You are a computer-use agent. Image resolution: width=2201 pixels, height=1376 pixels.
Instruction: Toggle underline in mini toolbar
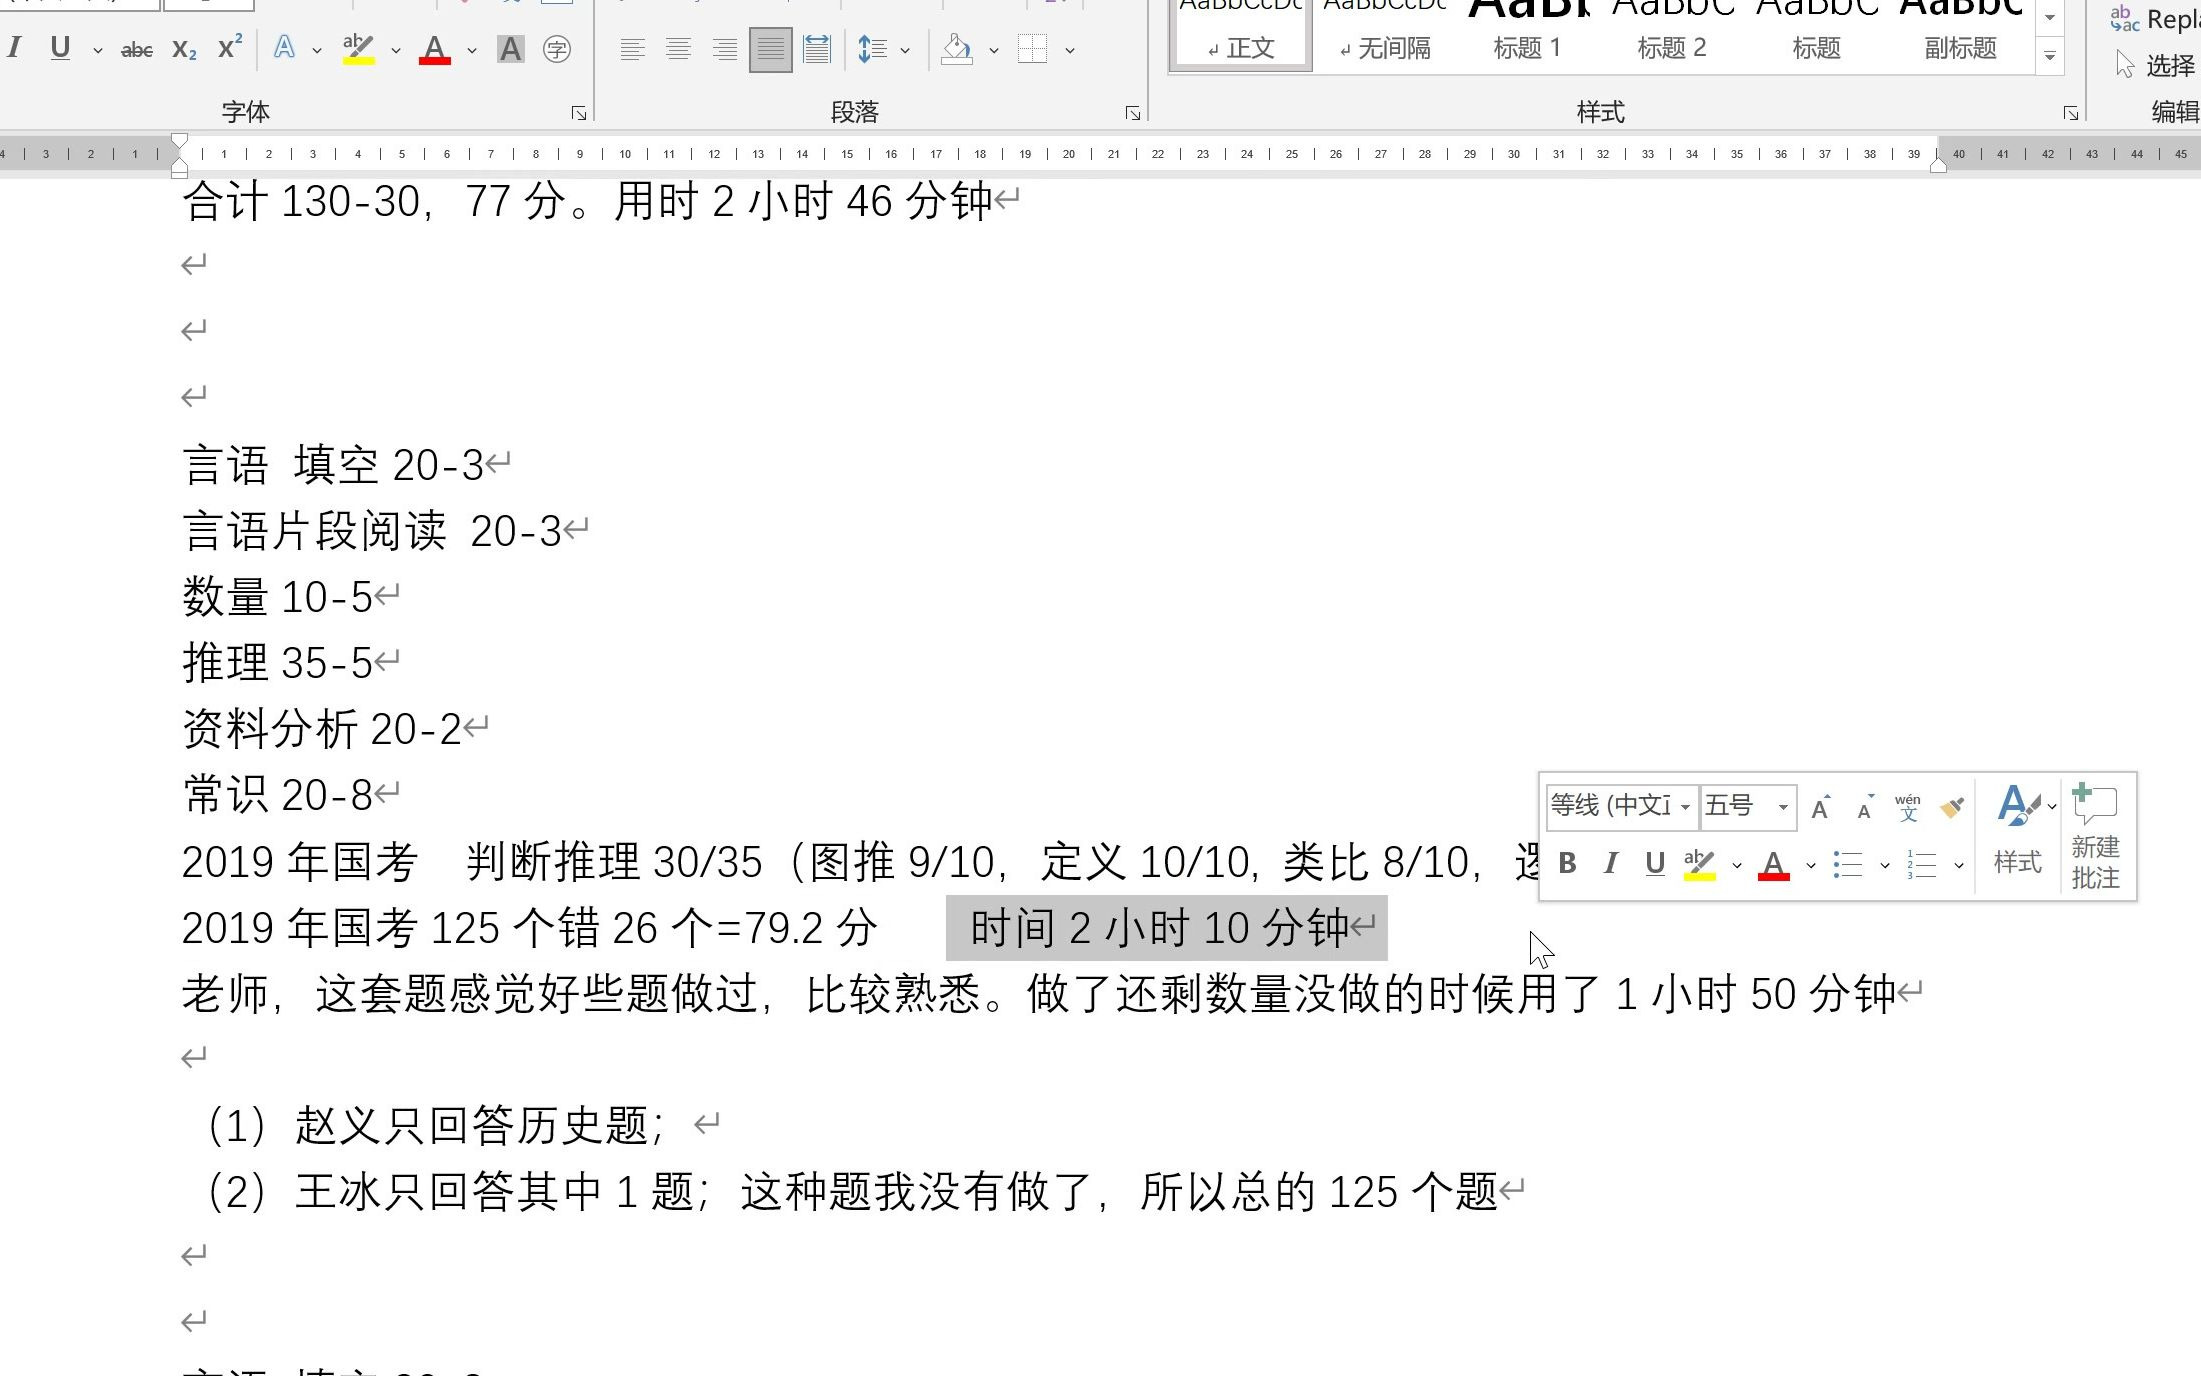click(x=1655, y=864)
